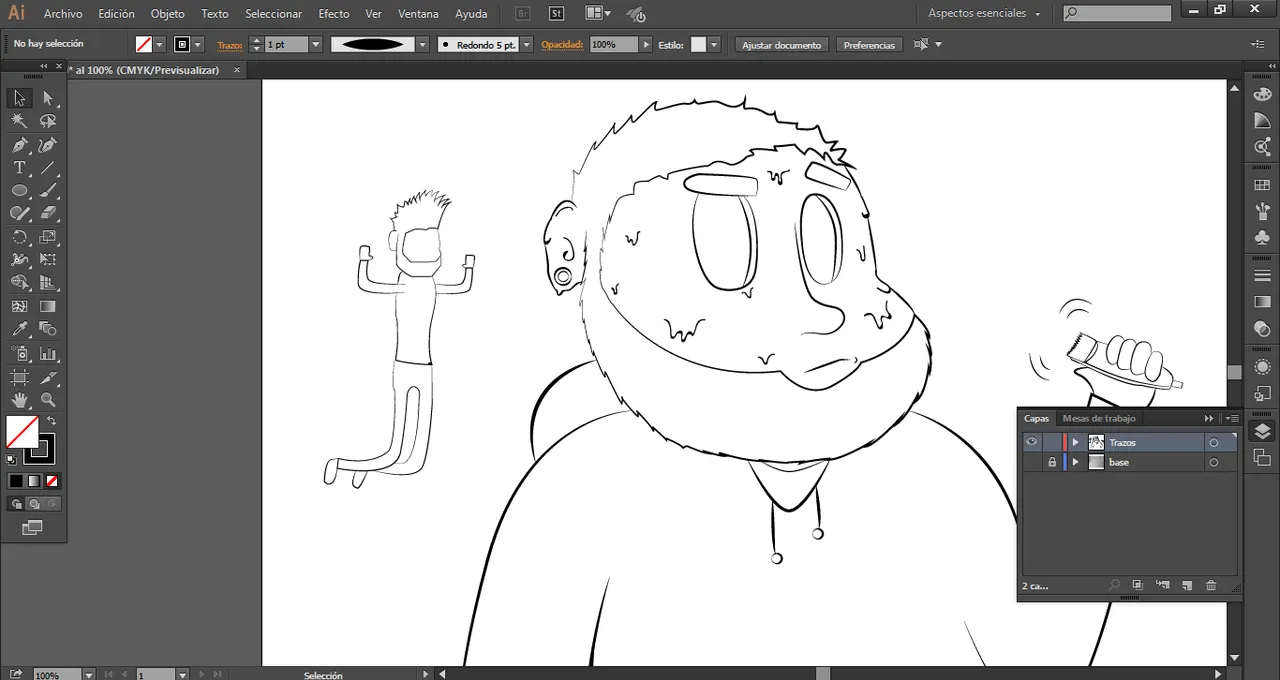The height and width of the screenshot is (680, 1280).
Task: Switch to Mesas de trabajo tab
Action: [x=1098, y=418]
